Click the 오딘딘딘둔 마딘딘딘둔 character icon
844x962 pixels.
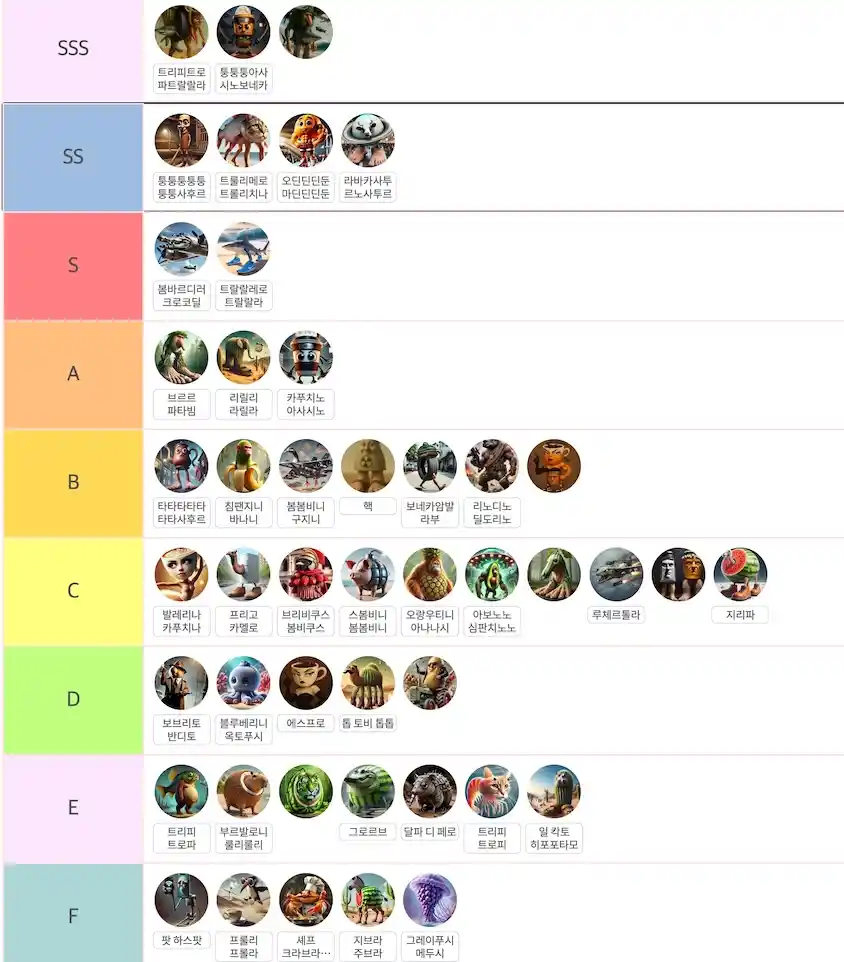pos(305,140)
